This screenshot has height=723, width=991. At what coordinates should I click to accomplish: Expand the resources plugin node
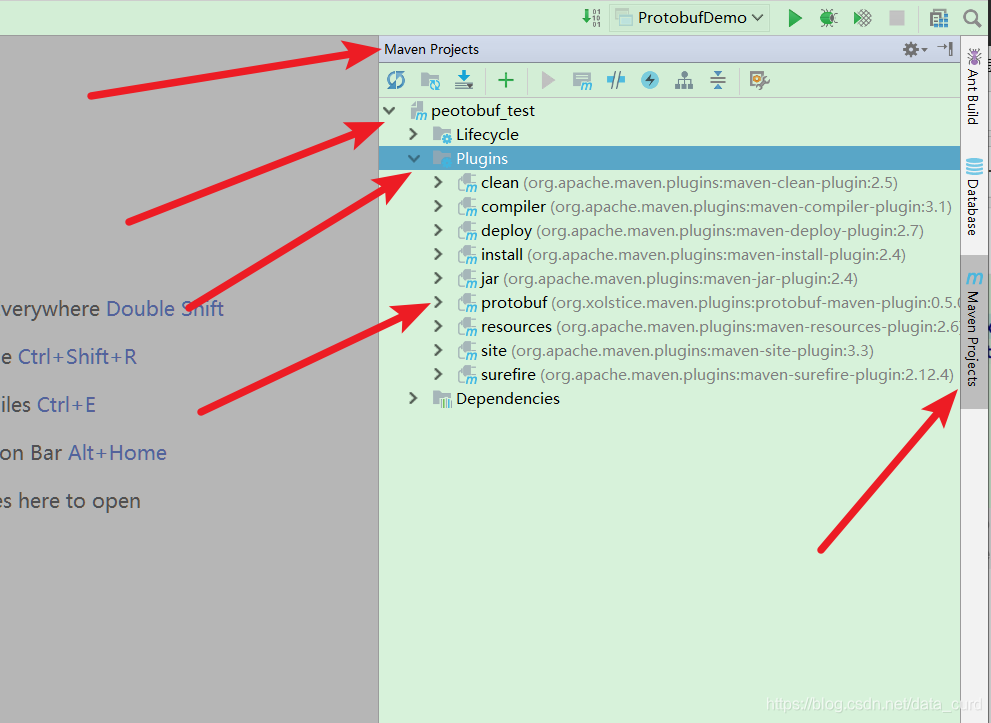pyautogui.click(x=438, y=326)
